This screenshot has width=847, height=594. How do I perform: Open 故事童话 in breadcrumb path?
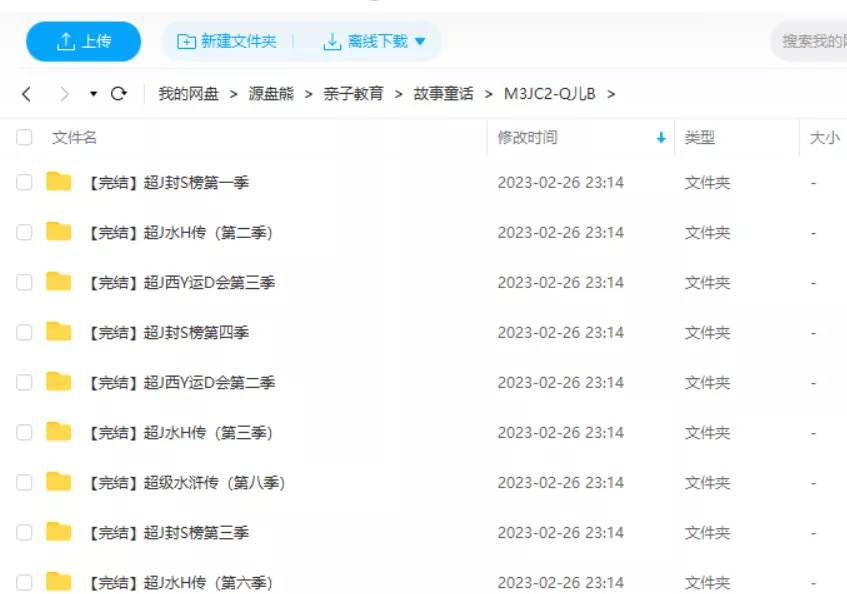[x=443, y=94]
